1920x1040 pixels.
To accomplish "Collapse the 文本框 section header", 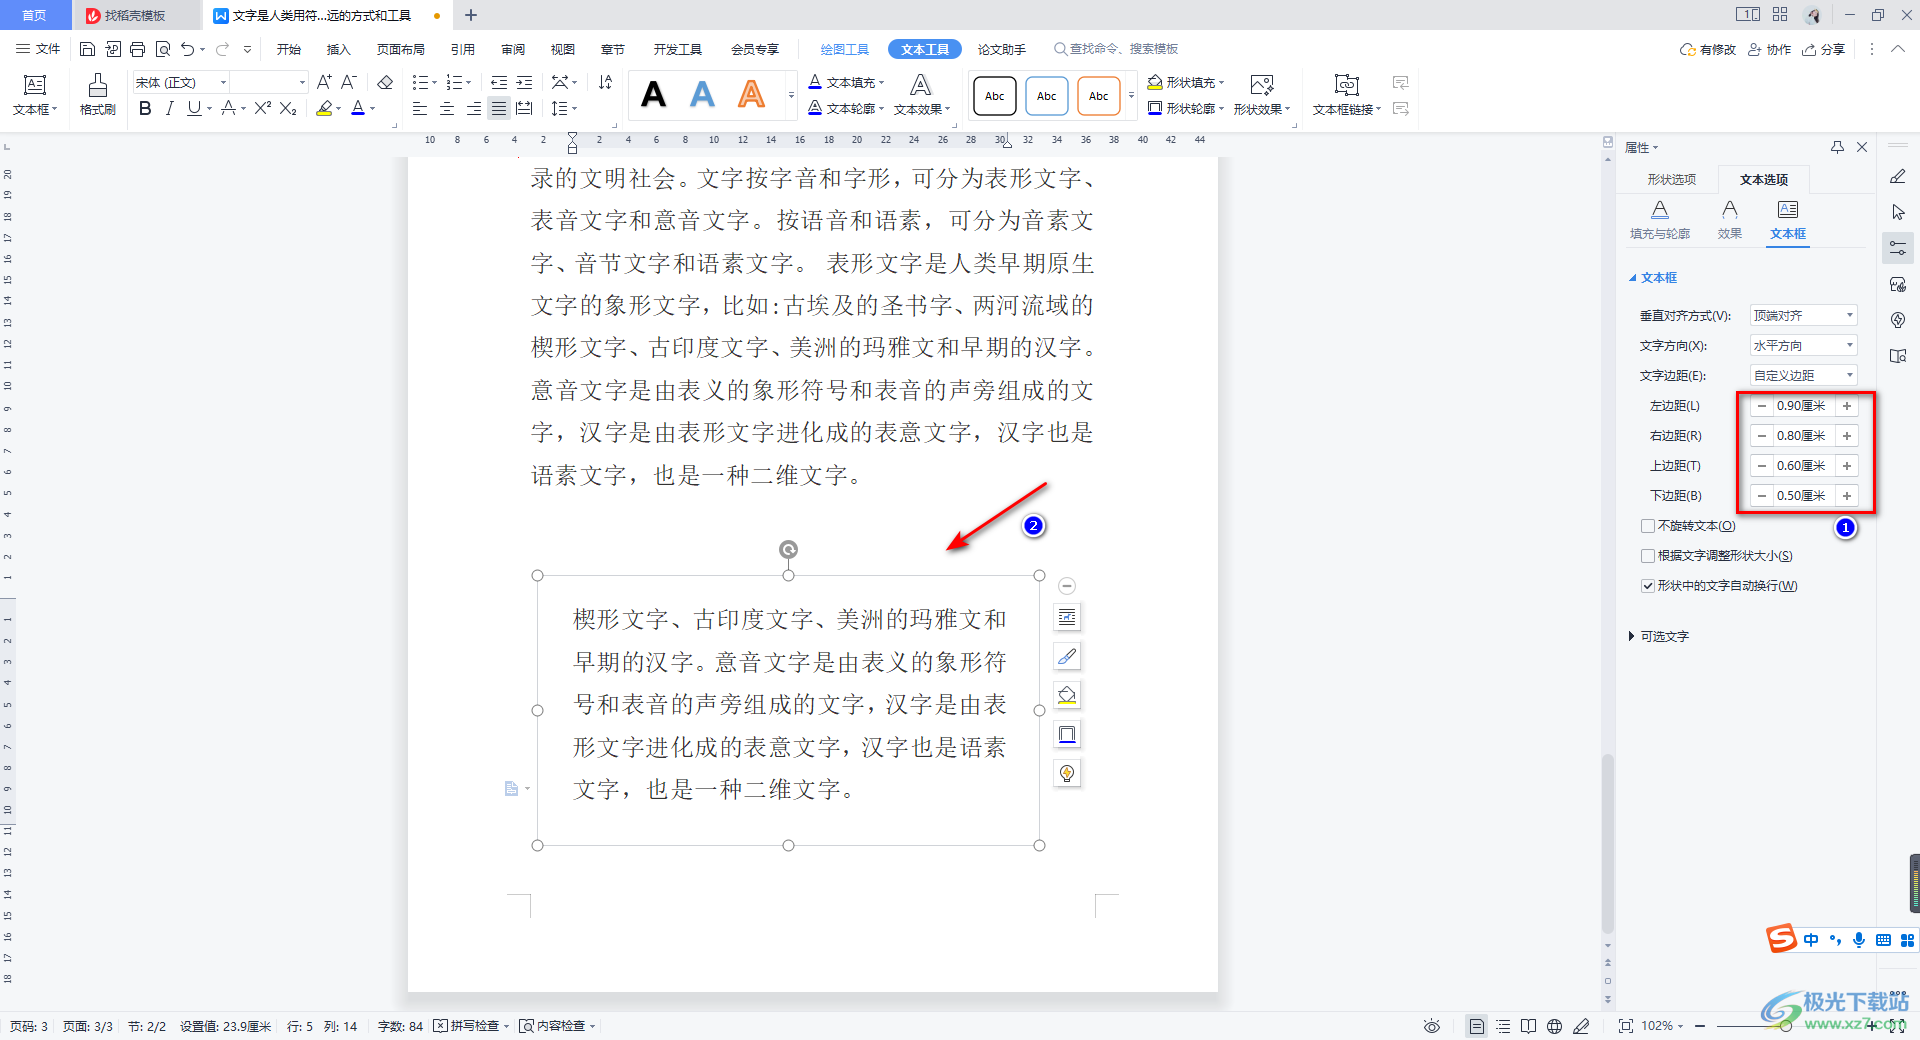I will [1653, 277].
